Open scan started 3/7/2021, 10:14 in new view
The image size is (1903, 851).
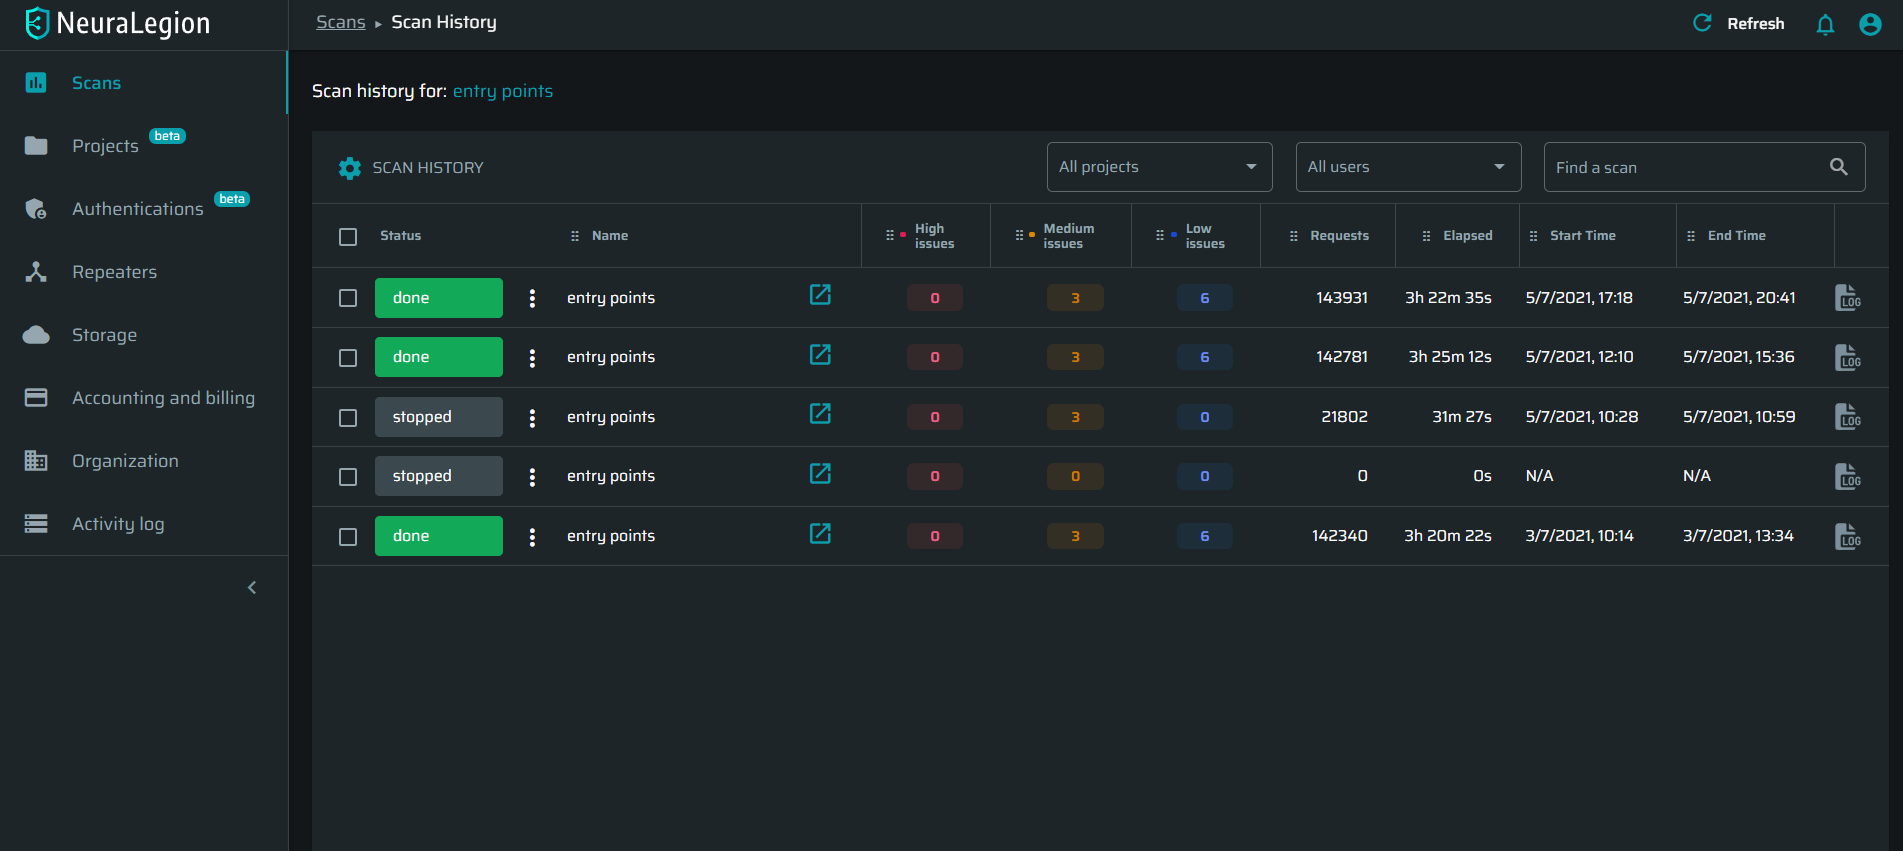(820, 534)
